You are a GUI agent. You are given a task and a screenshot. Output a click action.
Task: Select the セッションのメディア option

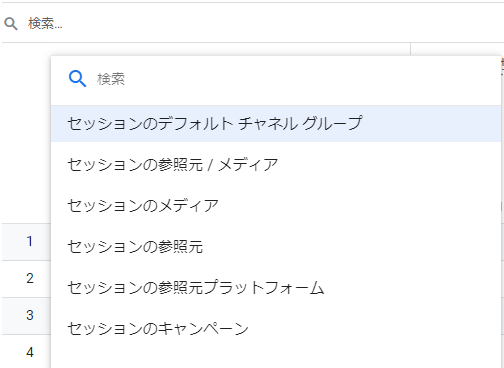click(276, 206)
